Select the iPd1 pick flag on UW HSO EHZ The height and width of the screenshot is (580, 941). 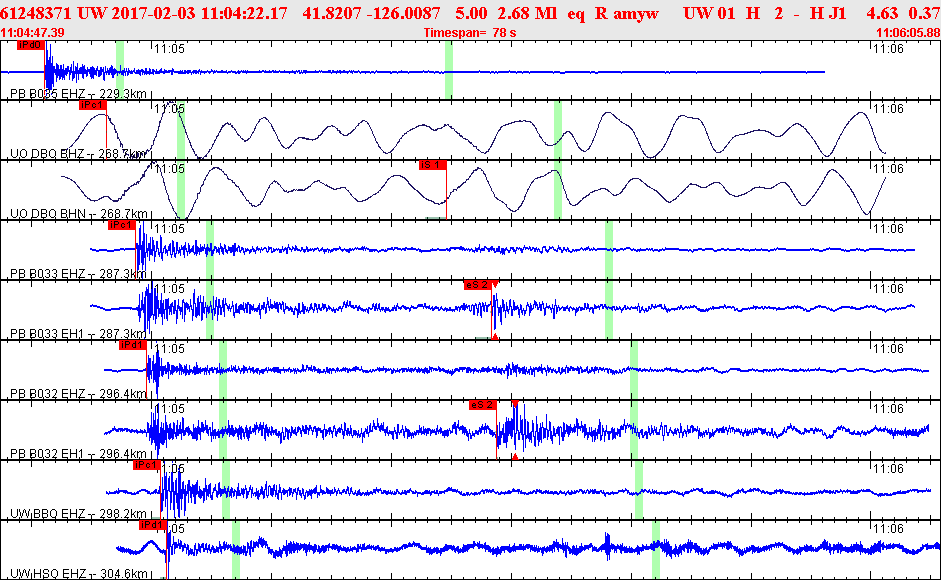[152, 525]
